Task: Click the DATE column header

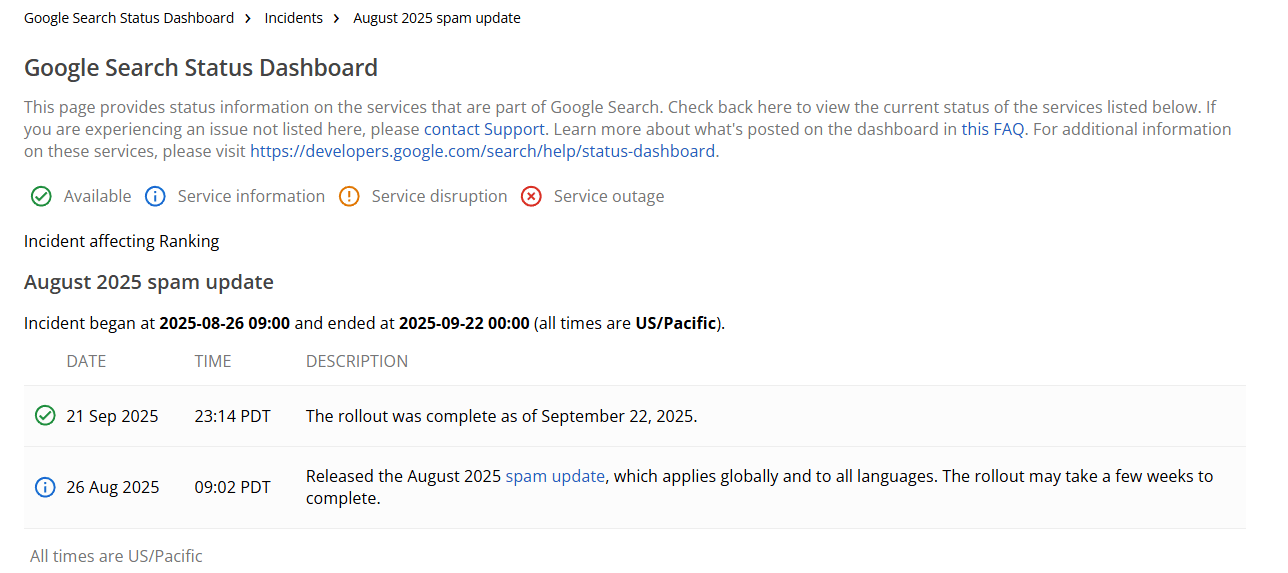Action: pyautogui.click(x=86, y=361)
